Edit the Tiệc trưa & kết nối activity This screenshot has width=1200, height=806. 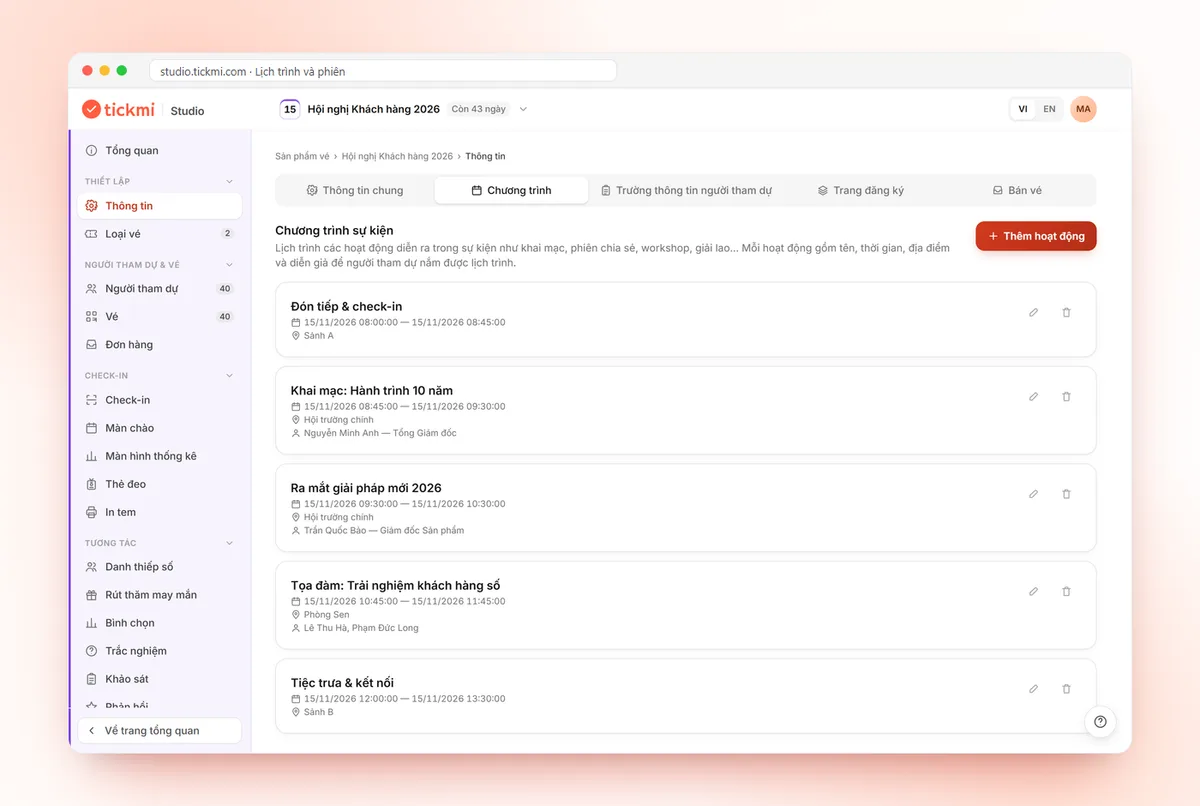coord(1033,689)
